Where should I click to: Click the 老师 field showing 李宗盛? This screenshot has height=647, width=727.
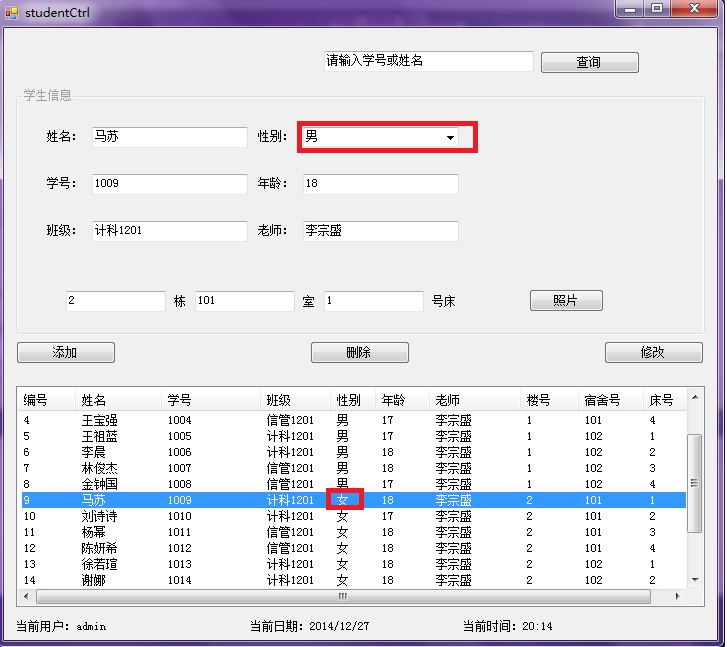pyautogui.click(x=380, y=231)
